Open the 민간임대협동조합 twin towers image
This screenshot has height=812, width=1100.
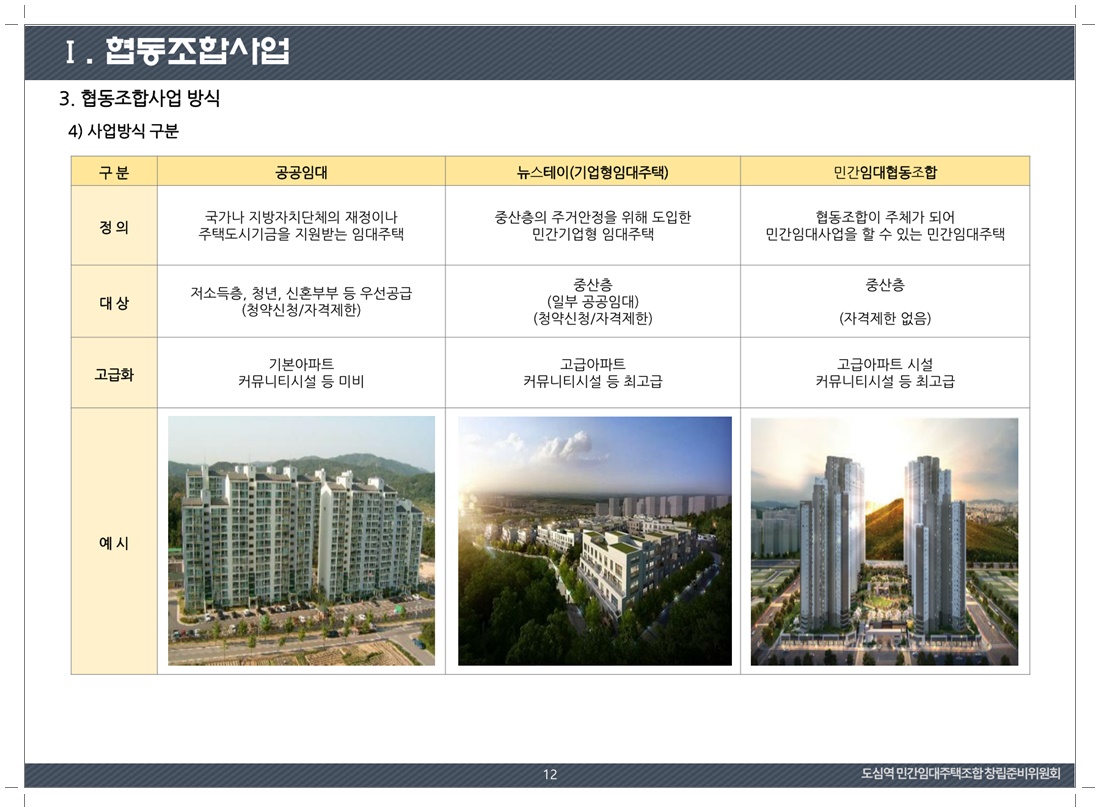coord(885,541)
